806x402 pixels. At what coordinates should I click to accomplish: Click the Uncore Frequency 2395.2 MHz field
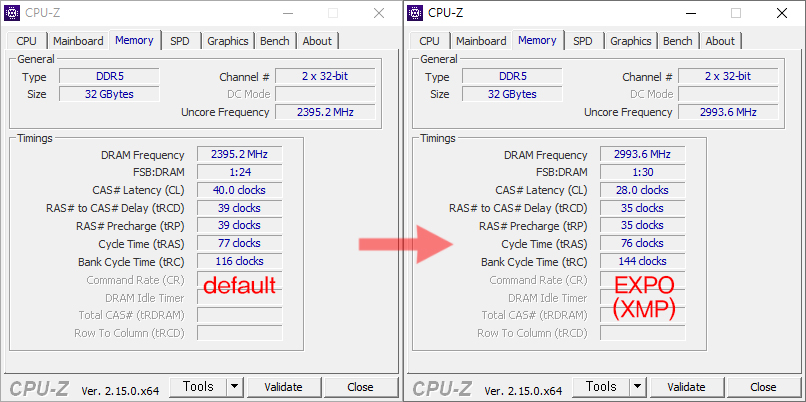pos(325,112)
